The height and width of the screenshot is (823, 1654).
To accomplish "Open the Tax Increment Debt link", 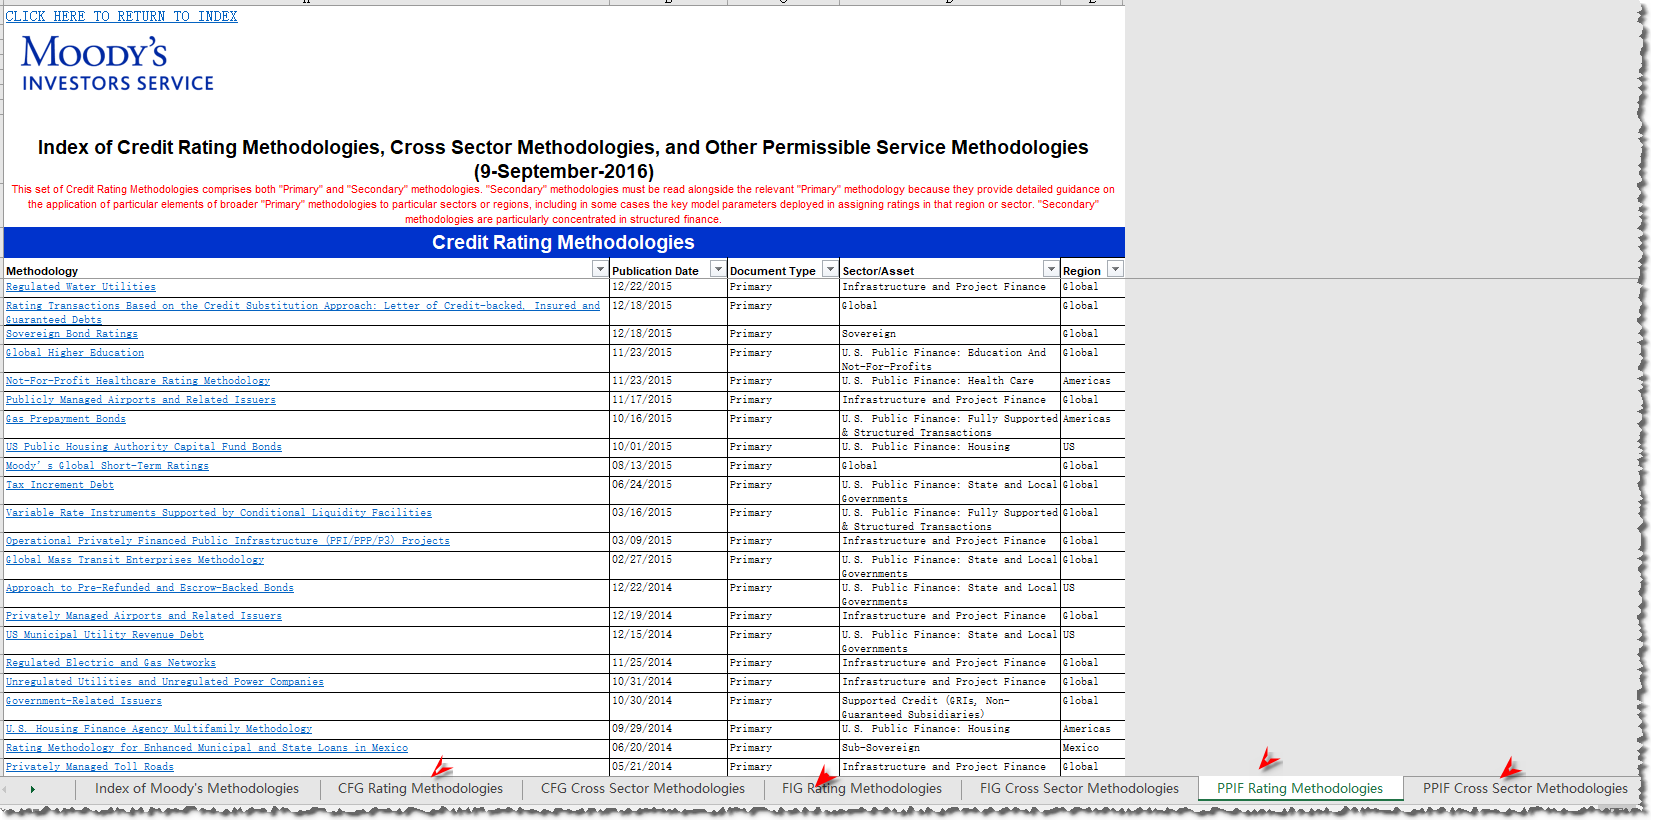I will (x=60, y=485).
